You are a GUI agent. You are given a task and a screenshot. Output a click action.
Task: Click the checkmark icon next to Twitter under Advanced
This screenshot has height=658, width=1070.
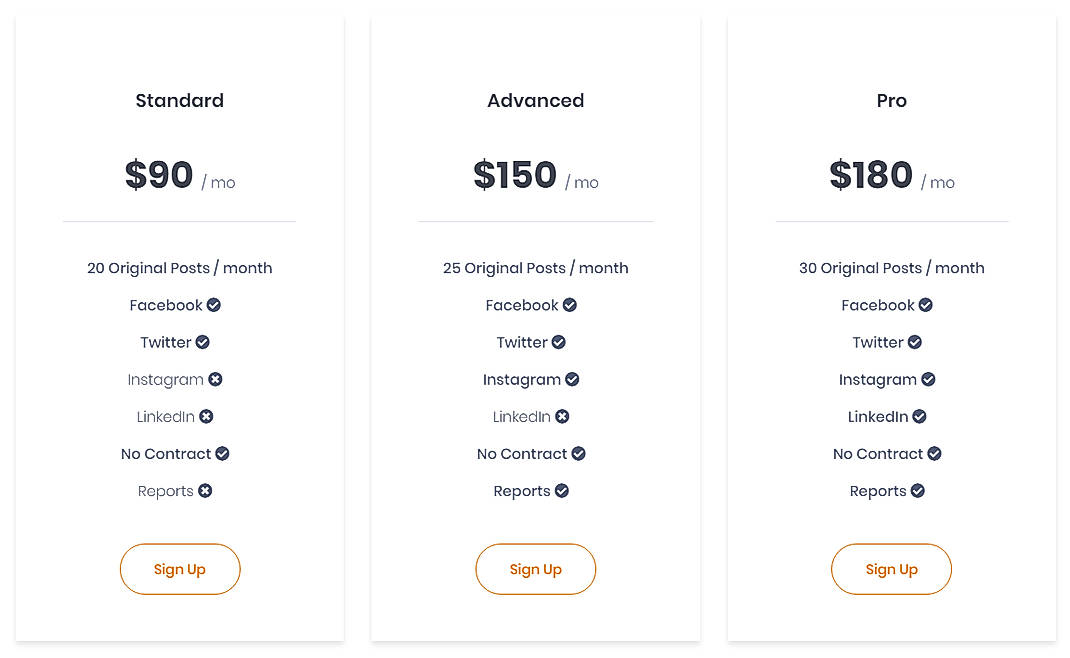point(559,342)
